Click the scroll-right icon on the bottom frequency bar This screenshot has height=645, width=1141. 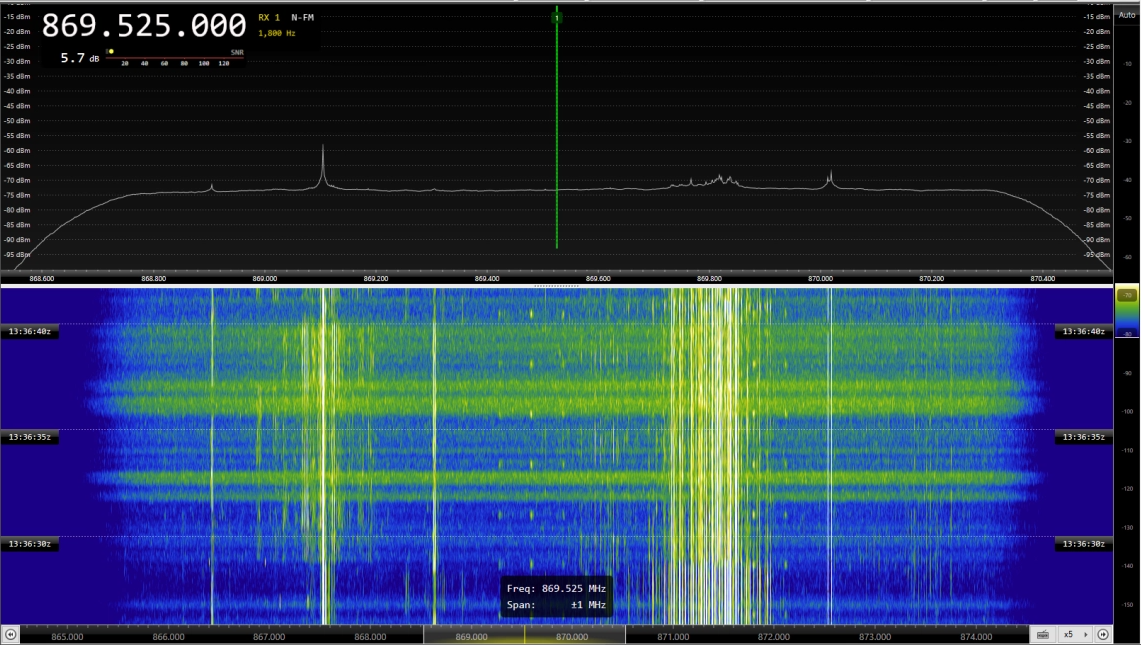[x=1103, y=635]
